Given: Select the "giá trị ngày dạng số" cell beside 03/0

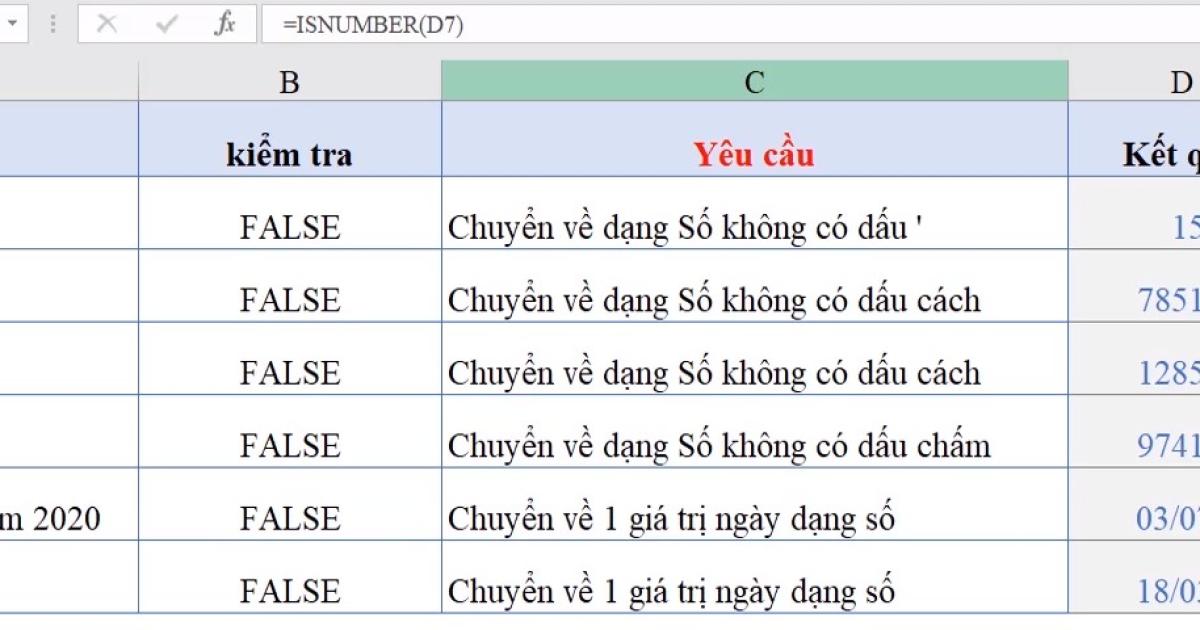Looking at the screenshot, I should pos(755,505).
